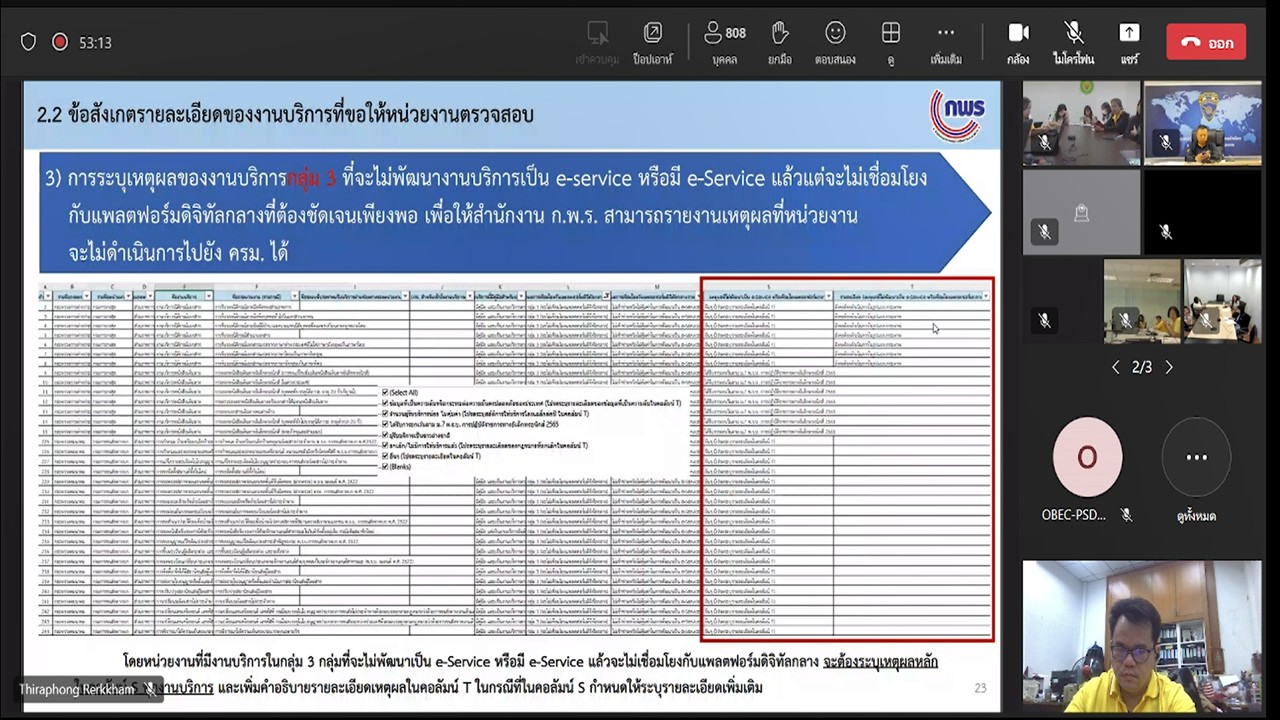
Task: Uncheck the (Select All) filter checkbox
Action: (385, 392)
